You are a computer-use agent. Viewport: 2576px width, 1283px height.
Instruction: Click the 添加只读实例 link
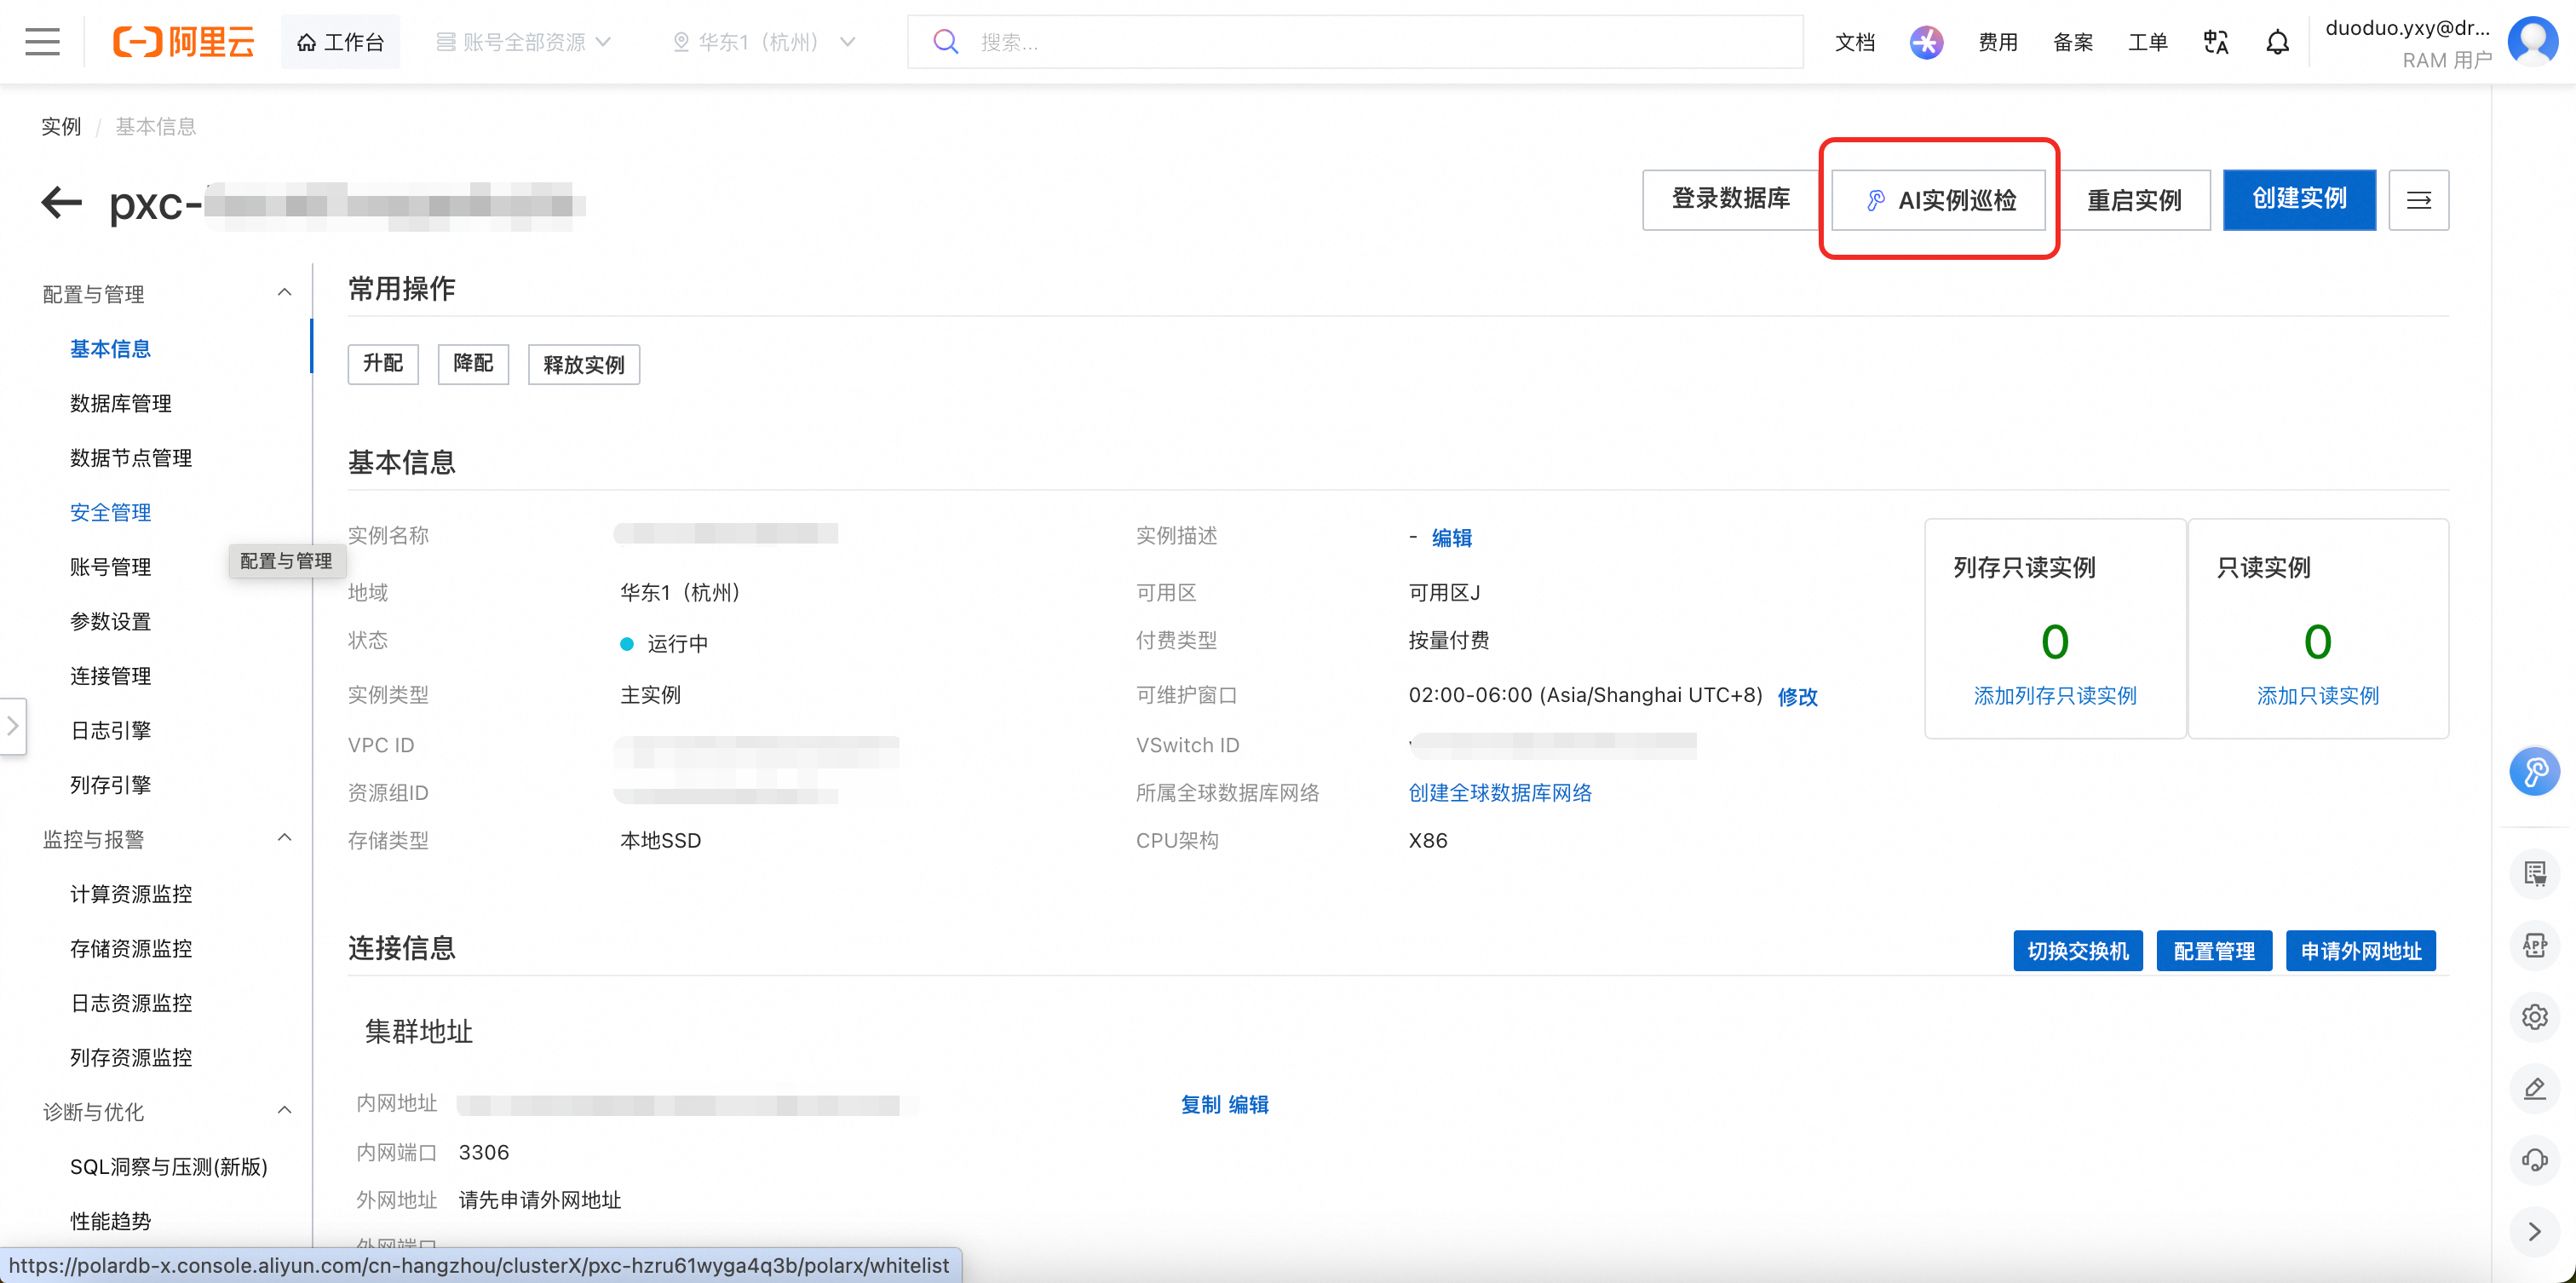point(2317,696)
